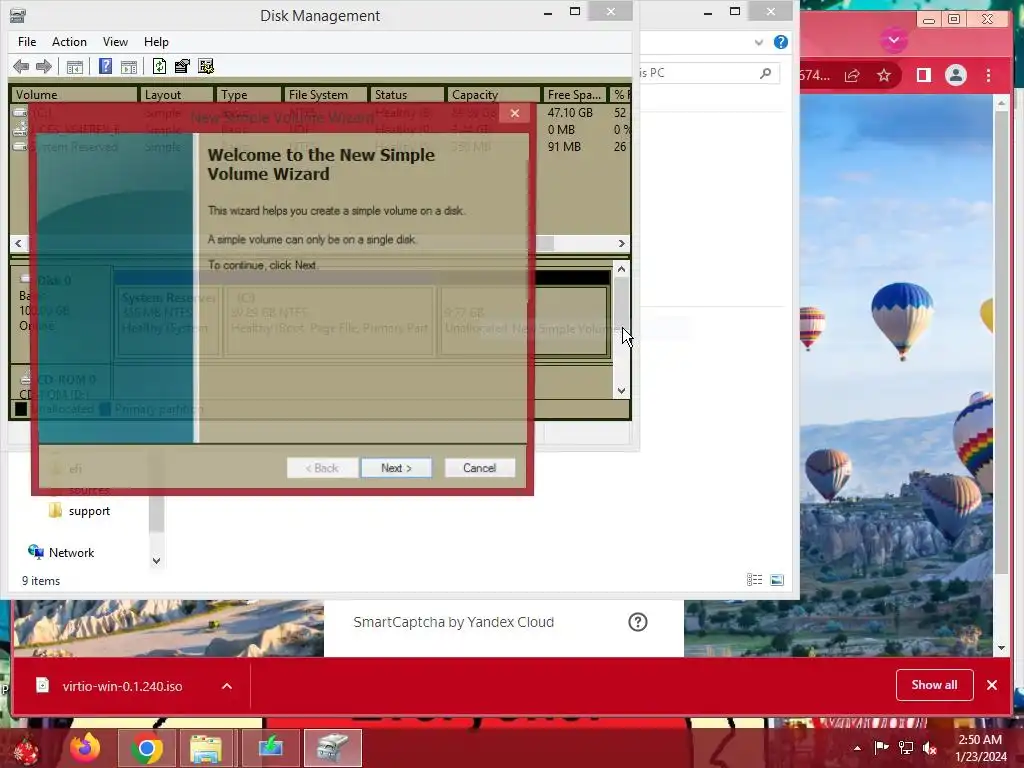1024x768 pixels.
Task: Sort by the Free Space column header
Action: click(x=574, y=95)
